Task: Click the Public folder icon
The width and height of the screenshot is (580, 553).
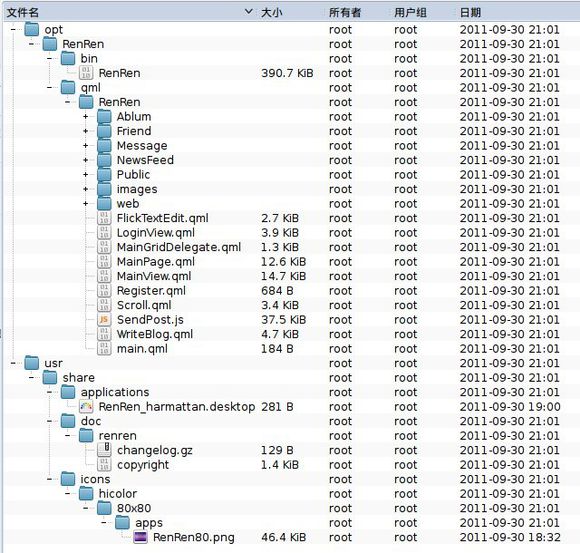Action: pos(104,174)
